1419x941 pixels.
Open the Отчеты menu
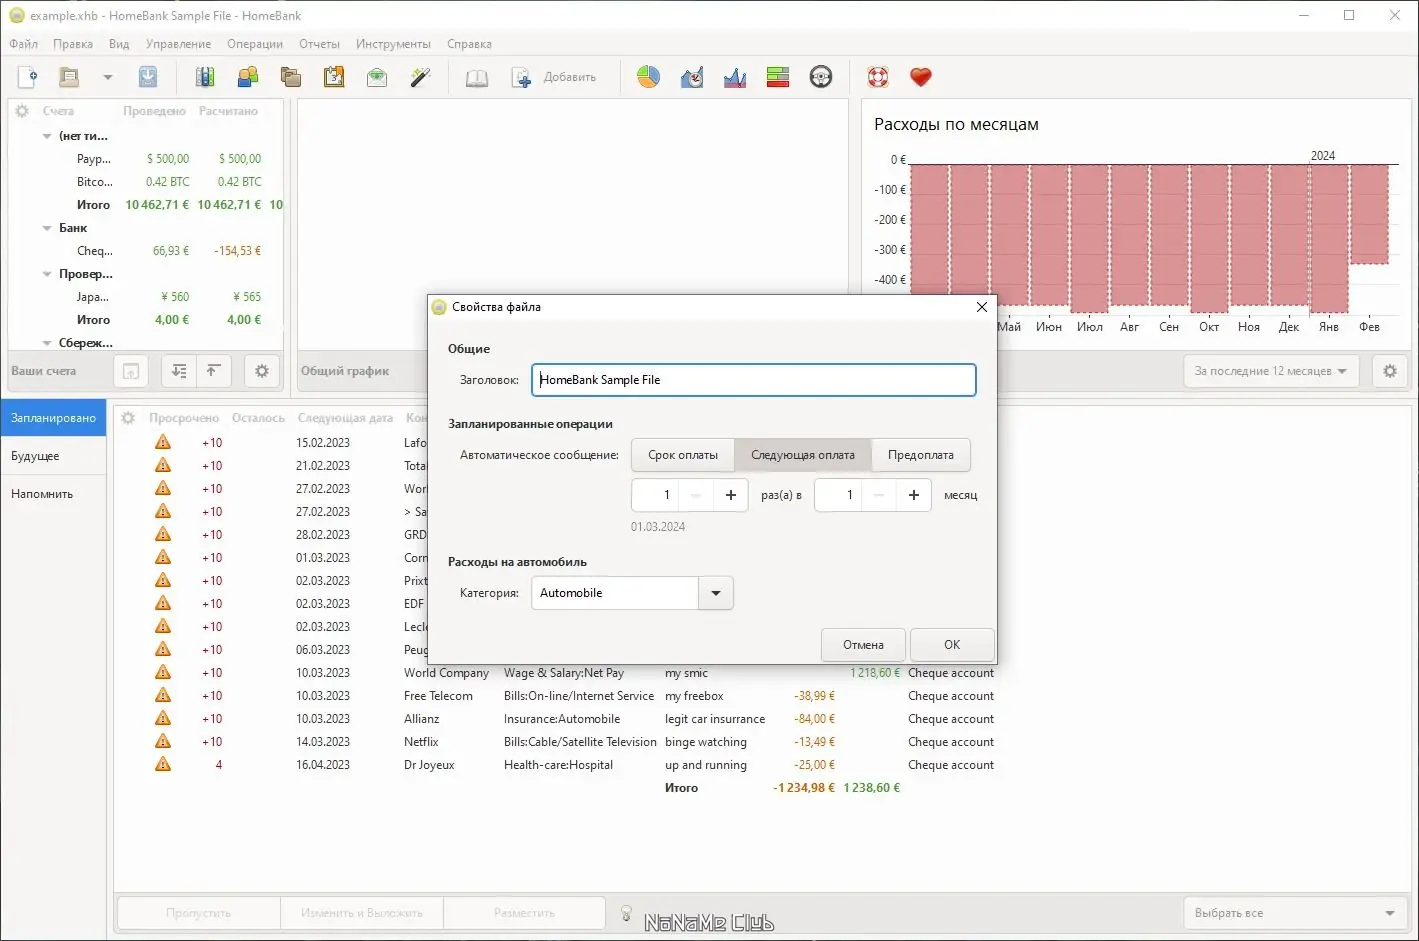pyautogui.click(x=319, y=44)
